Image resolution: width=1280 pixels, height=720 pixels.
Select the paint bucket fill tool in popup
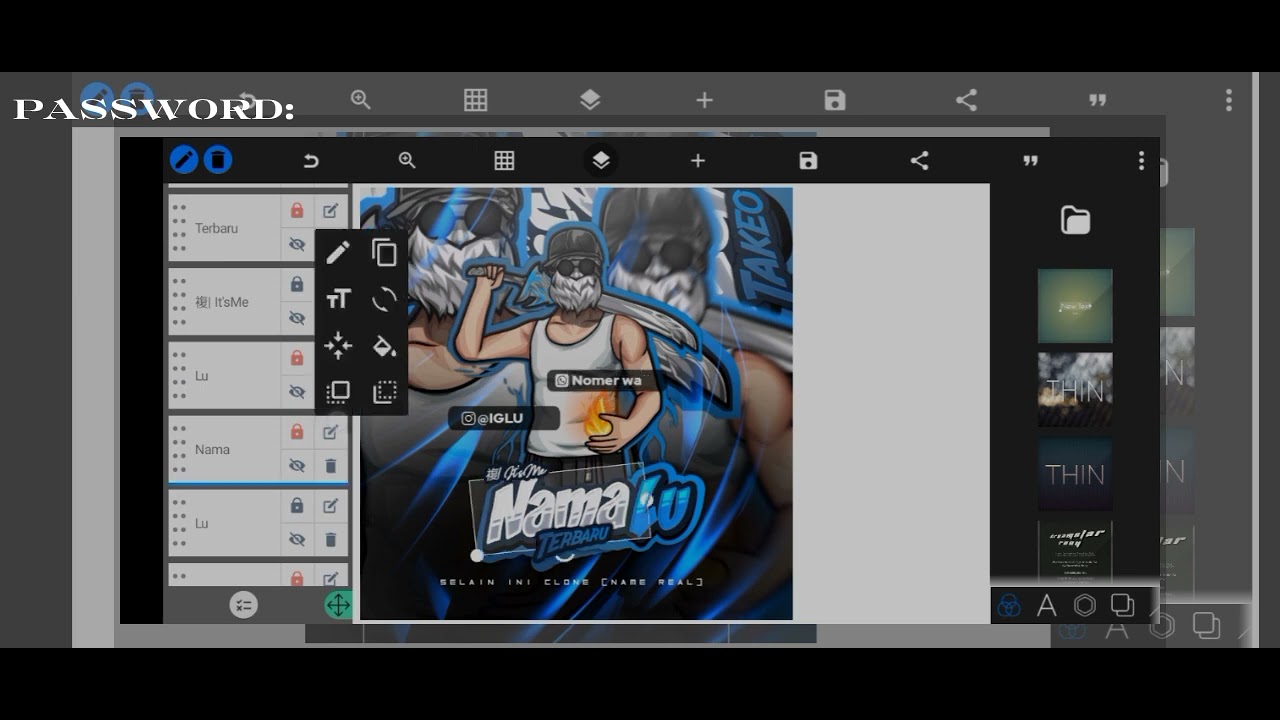(384, 346)
